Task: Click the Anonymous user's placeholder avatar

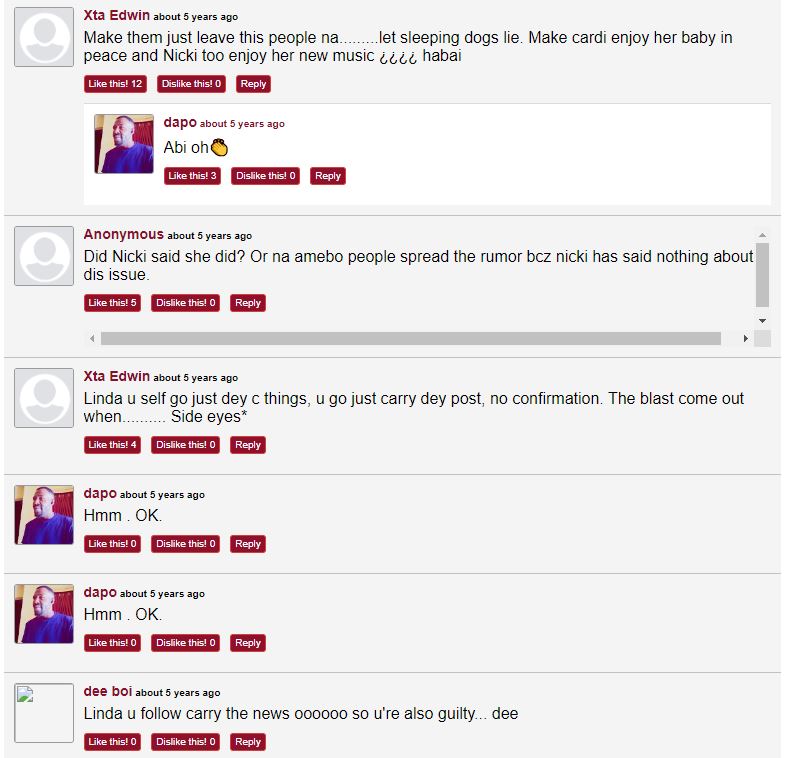Action: point(44,256)
